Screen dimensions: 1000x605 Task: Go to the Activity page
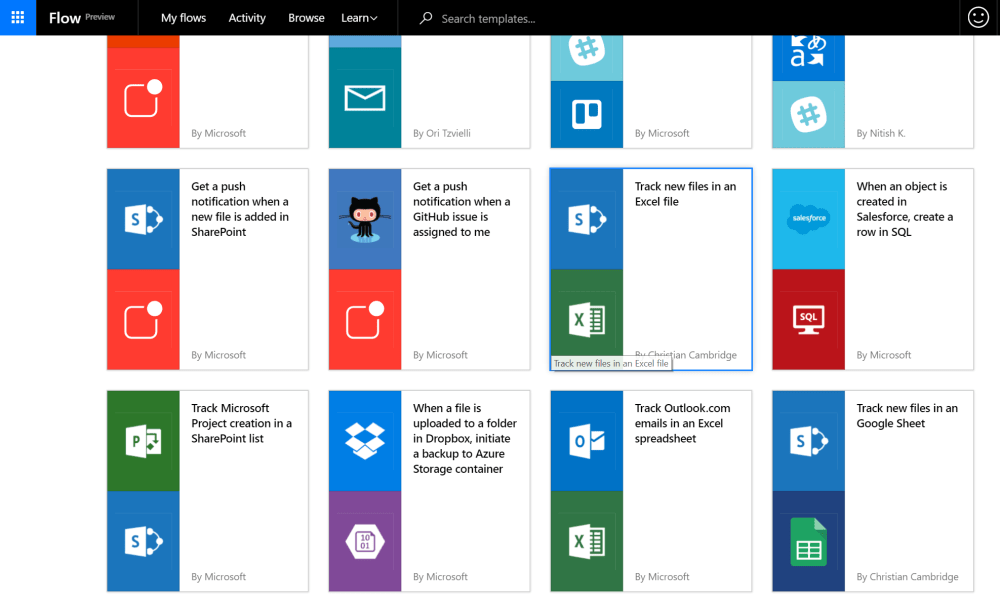(247, 18)
